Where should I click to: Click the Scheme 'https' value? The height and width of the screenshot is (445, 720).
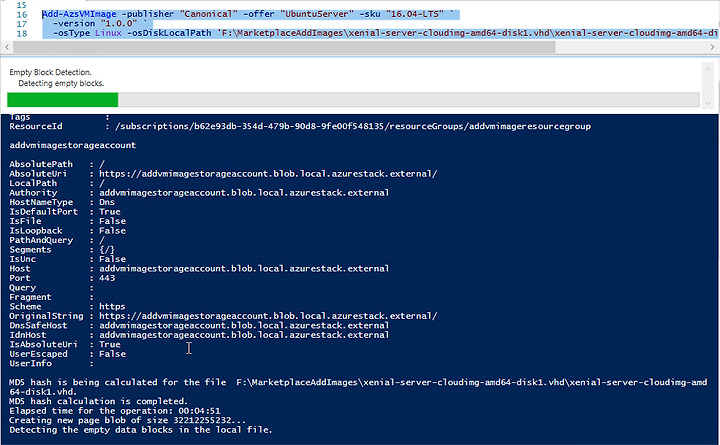click(112, 307)
